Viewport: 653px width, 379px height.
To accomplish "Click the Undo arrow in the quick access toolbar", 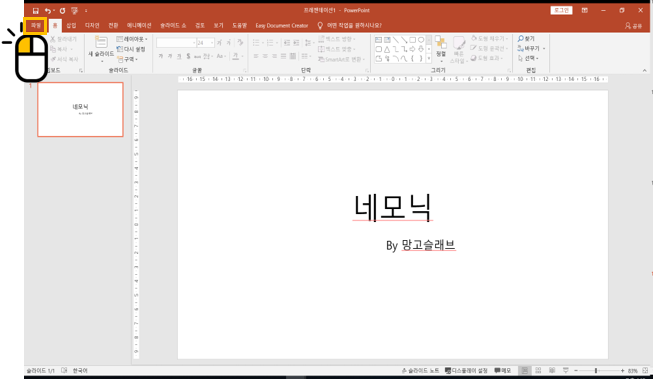I will [x=48, y=10].
